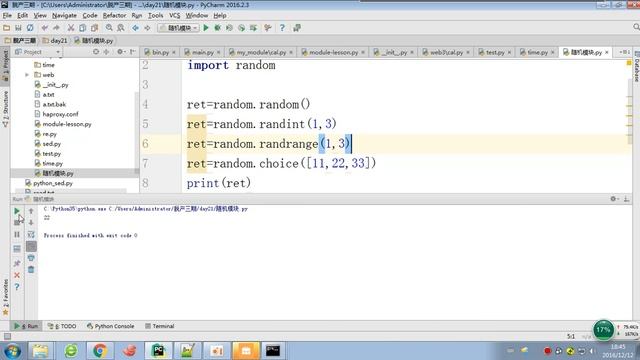Select module-lesson.py in project tree
The width and height of the screenshot is (640, 360).
pos(63,124)
